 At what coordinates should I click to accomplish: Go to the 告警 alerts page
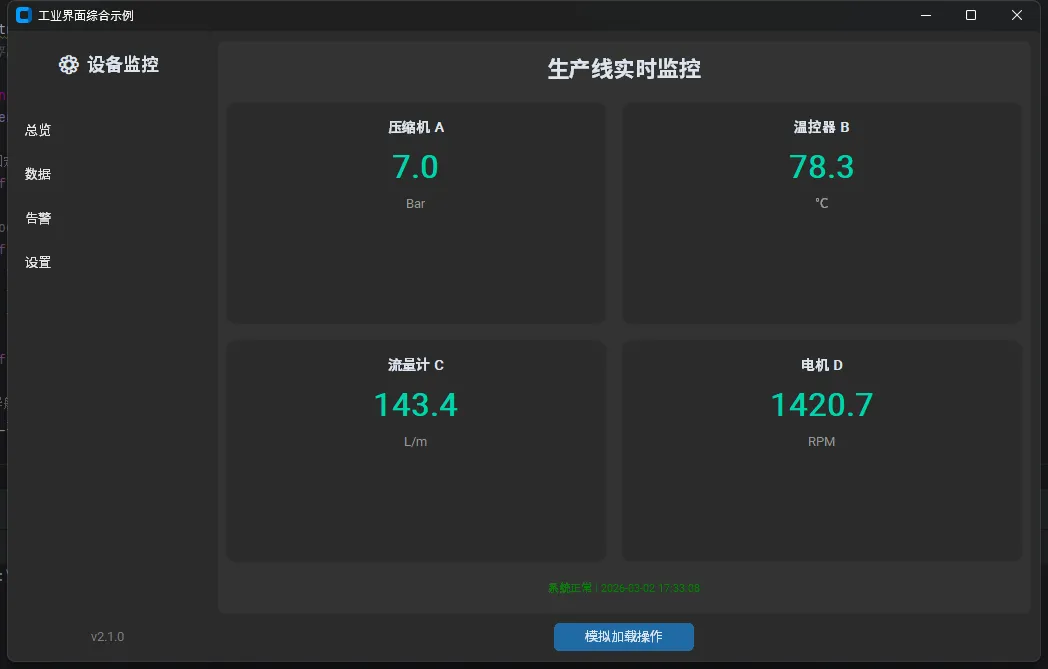[38, 218]
